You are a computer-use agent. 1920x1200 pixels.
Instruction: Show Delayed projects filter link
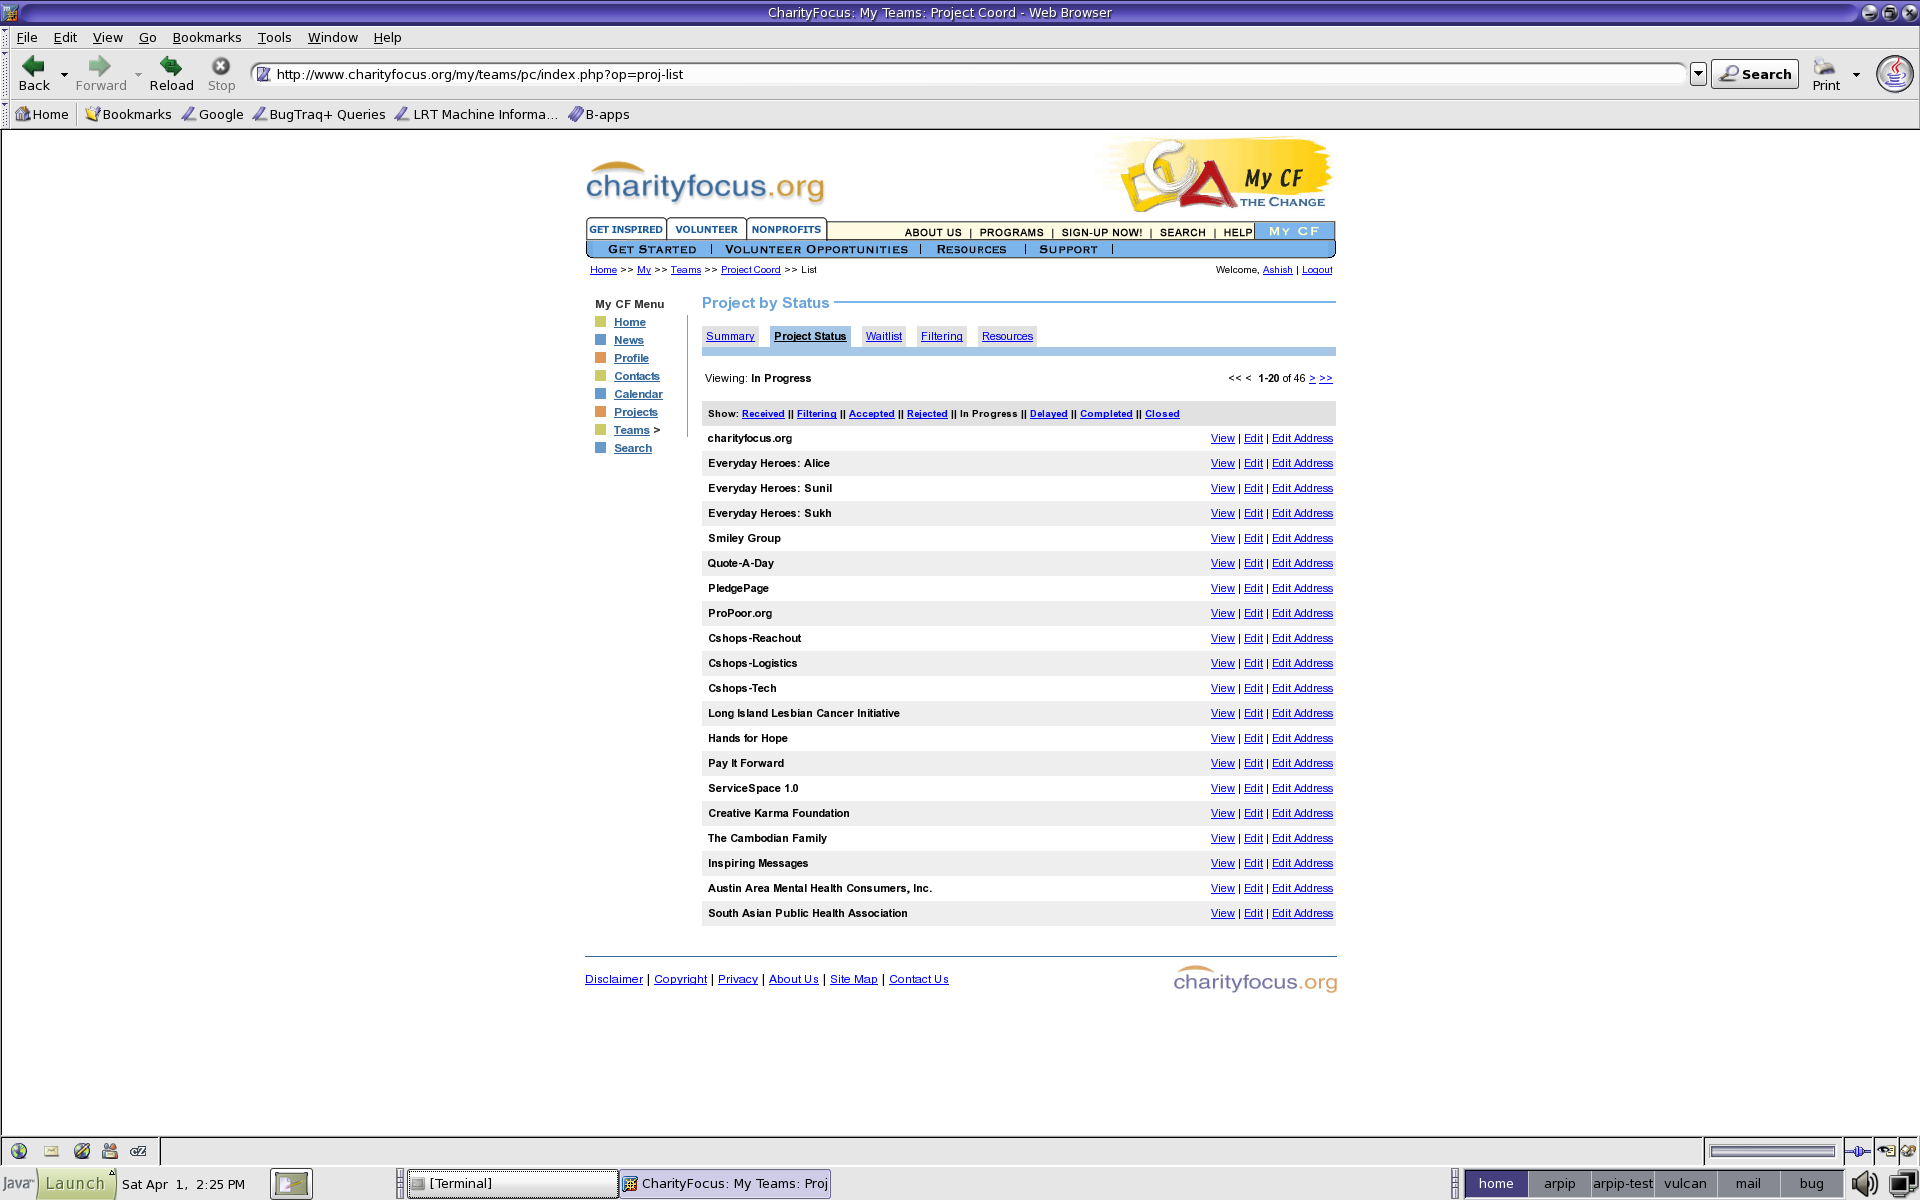click(1048, 414)
